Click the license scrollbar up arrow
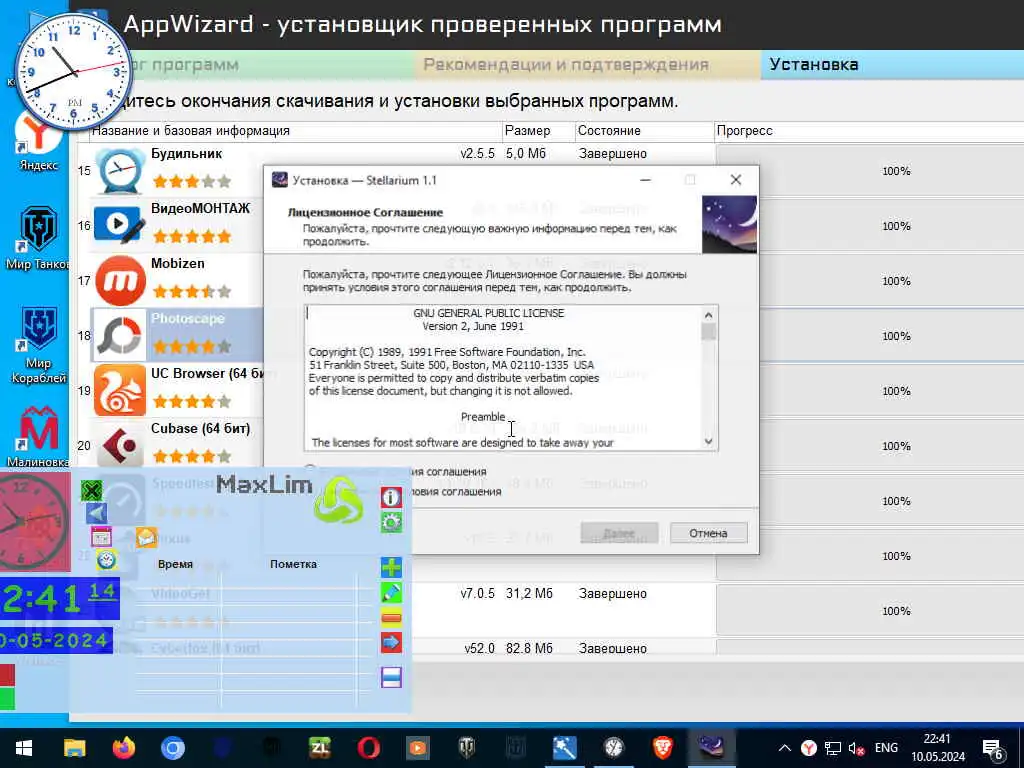This screenshot has width=1024, height=768. (709, 315)
